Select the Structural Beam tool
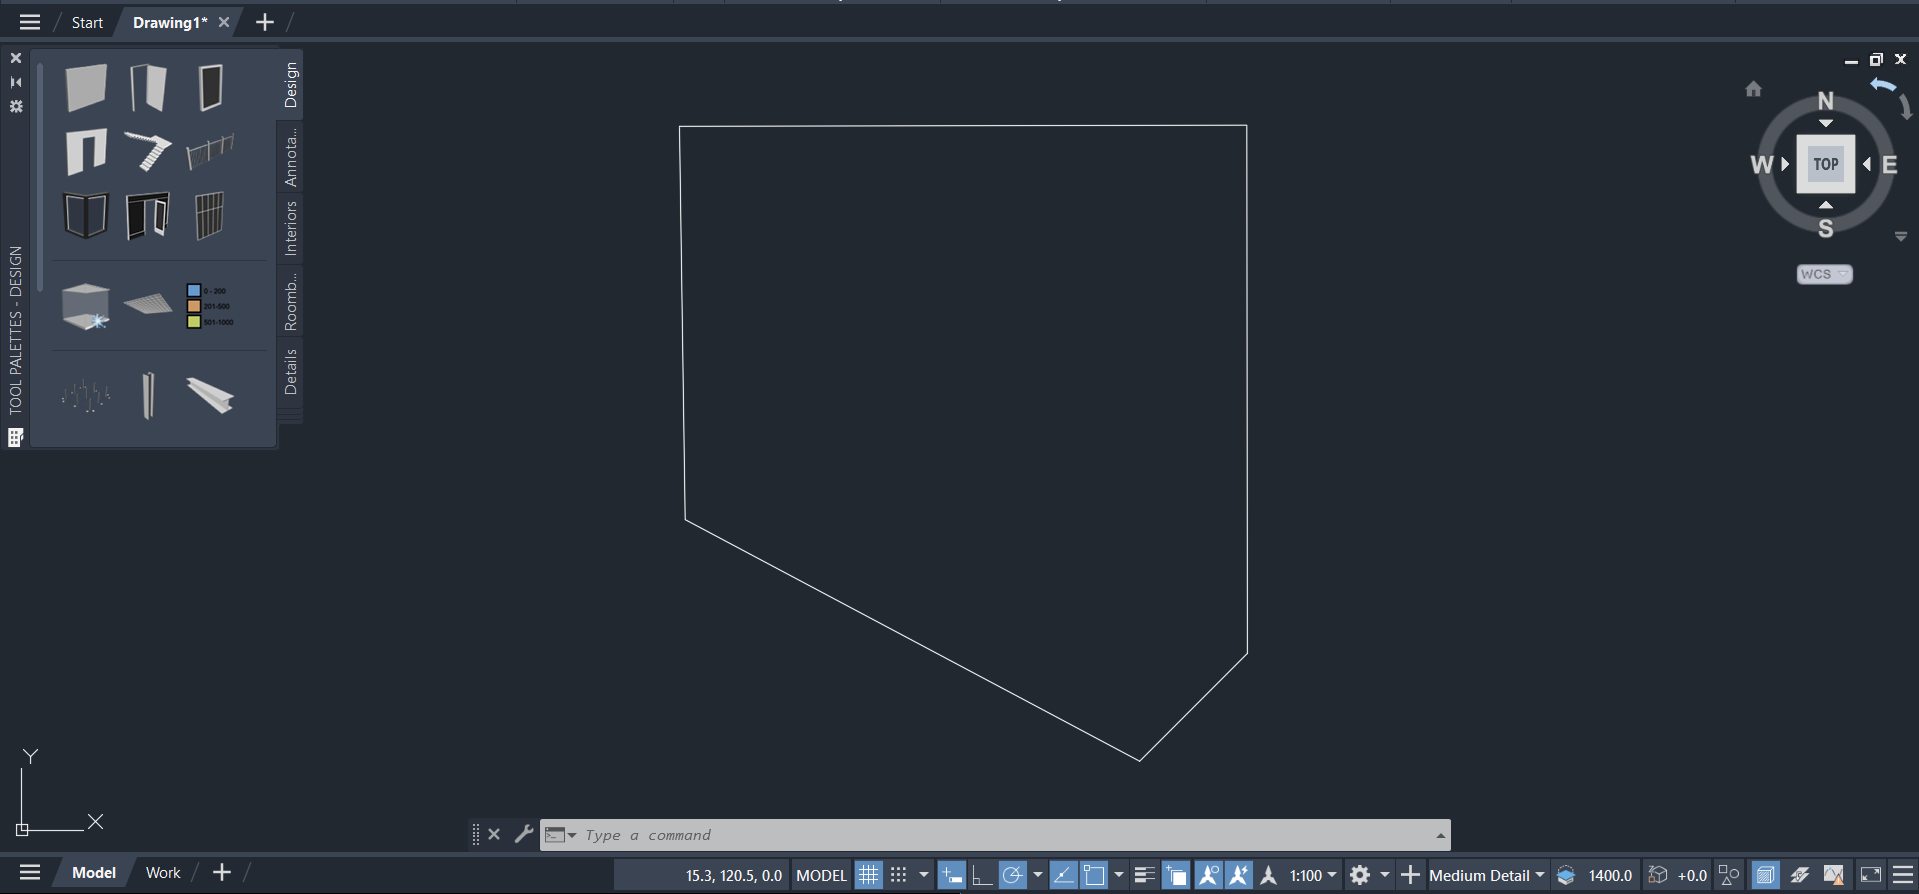1919x894 pixels. [x=210, y=395]
